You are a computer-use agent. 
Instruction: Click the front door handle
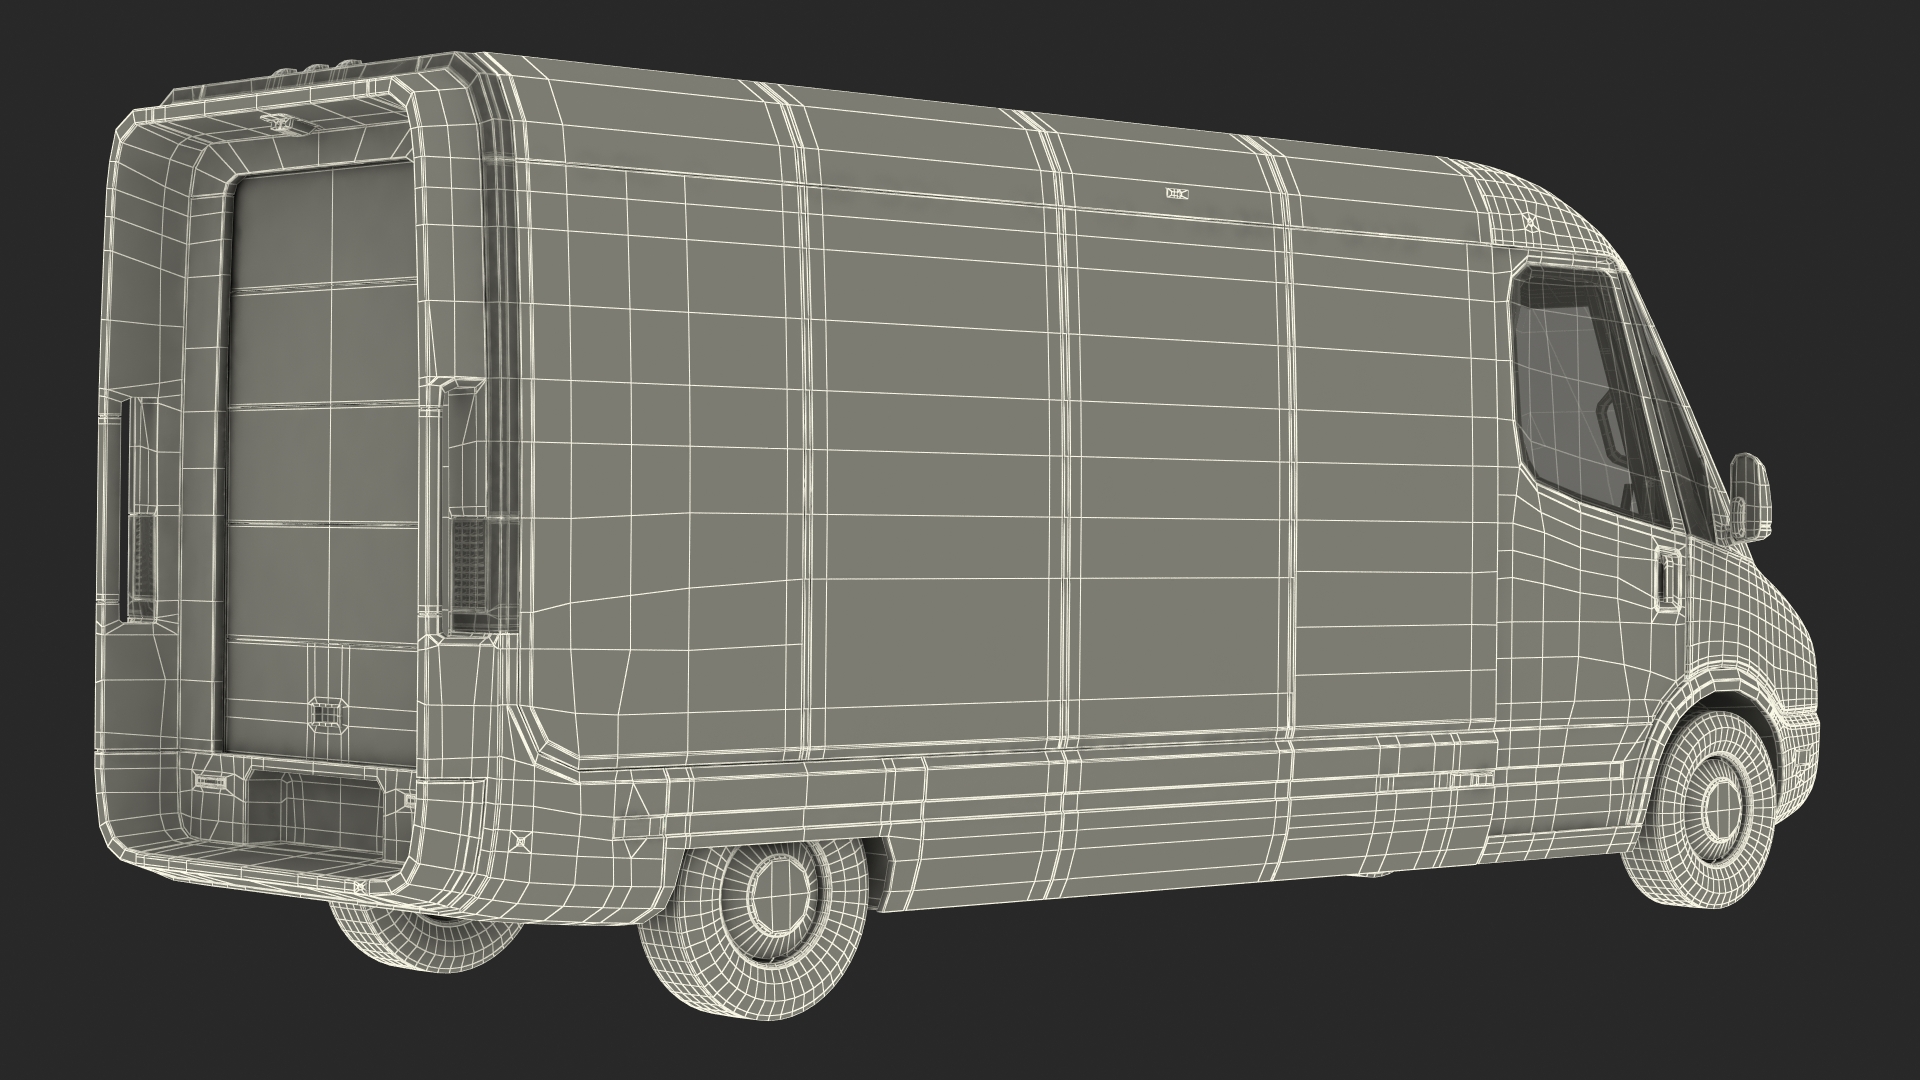point(1667,580)
